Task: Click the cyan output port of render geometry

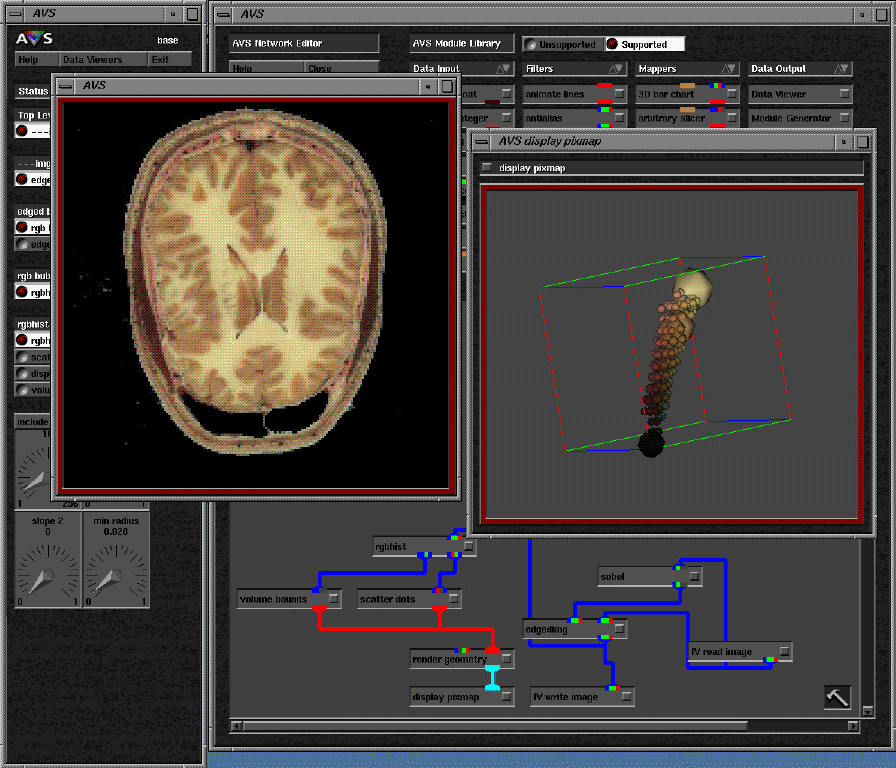Action: (x=492, y=669)
